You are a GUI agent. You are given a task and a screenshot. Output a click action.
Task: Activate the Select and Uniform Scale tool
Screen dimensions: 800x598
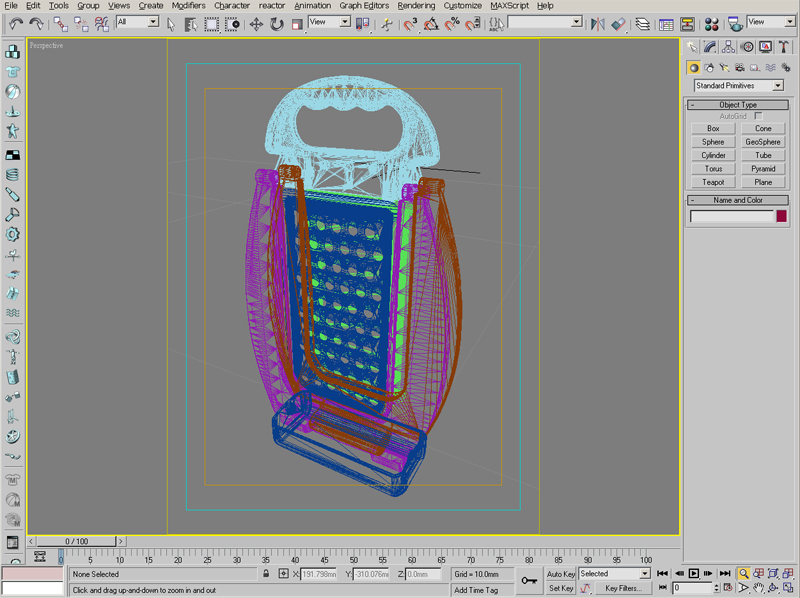pyautogui.click(x=297, y=24)
